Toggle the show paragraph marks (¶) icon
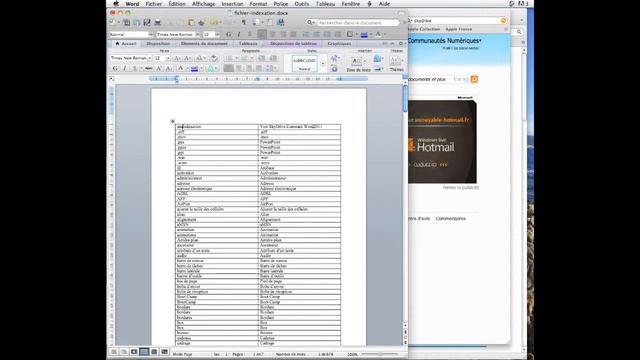This screenshot has height=360, width=640. pyautogui.click(x=244, y=22)
